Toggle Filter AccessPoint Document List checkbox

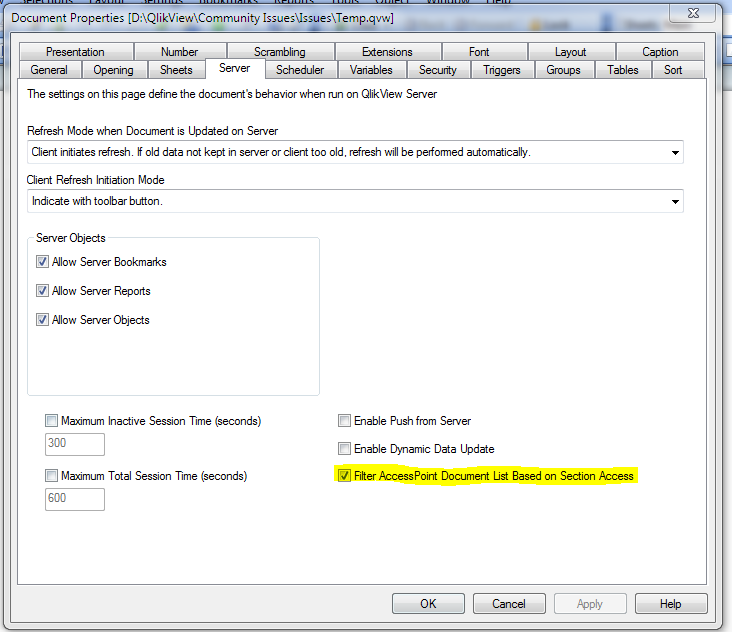(x=345, y=476)
